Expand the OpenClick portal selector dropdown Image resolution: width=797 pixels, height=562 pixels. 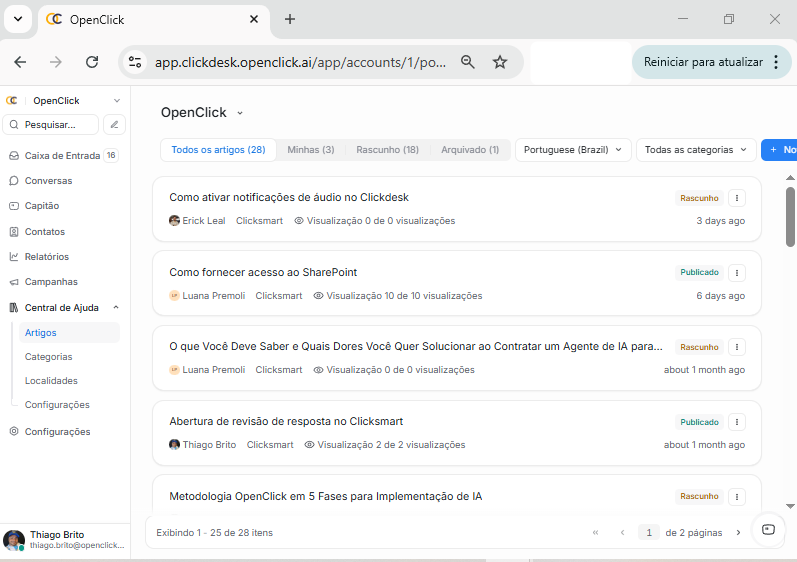pyautogui.click(x=240, y=113)
